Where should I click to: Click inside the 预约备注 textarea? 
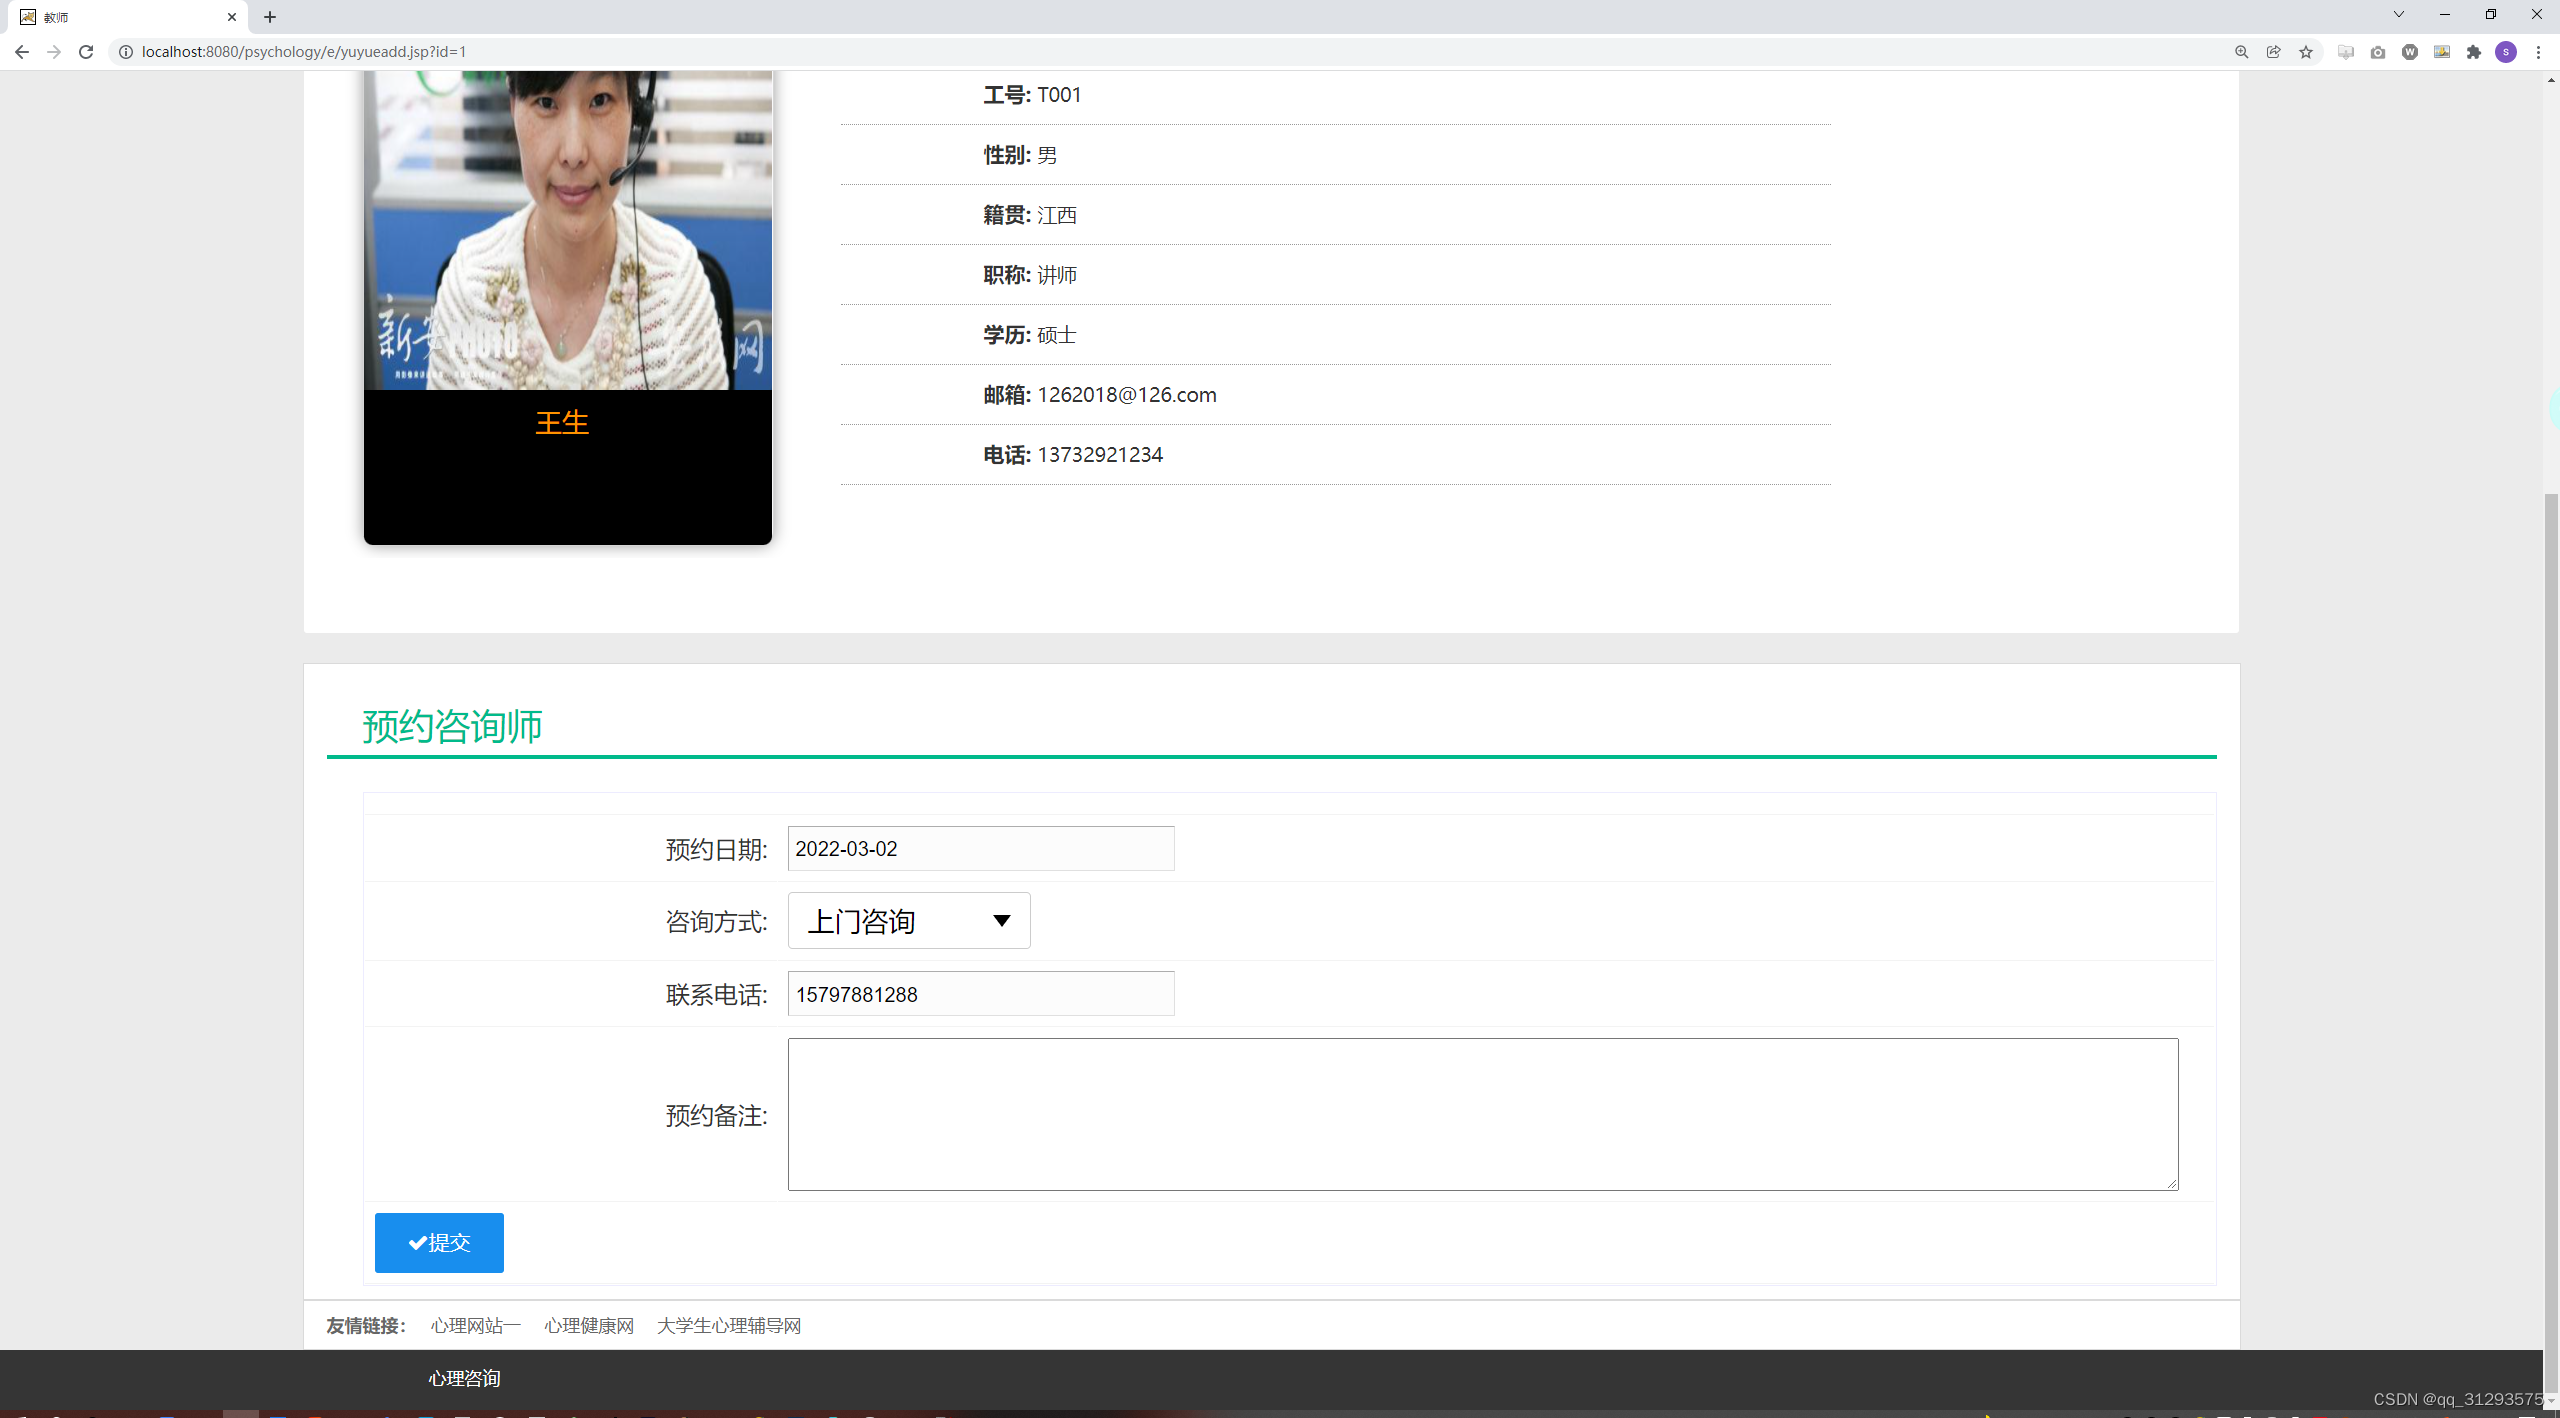click(1482, 1114)
